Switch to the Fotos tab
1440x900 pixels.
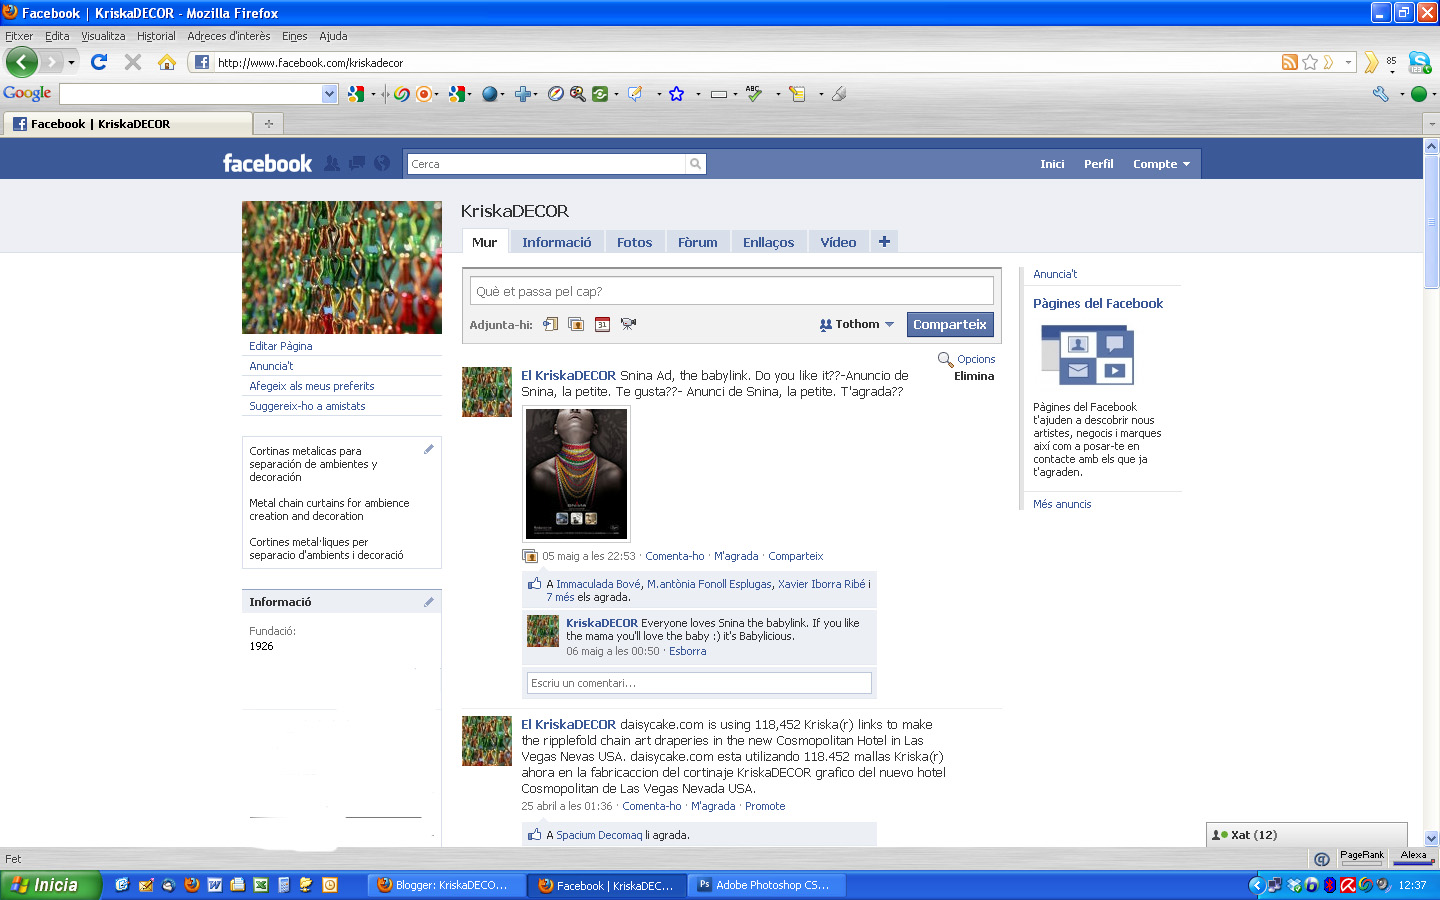click(634, 242)
